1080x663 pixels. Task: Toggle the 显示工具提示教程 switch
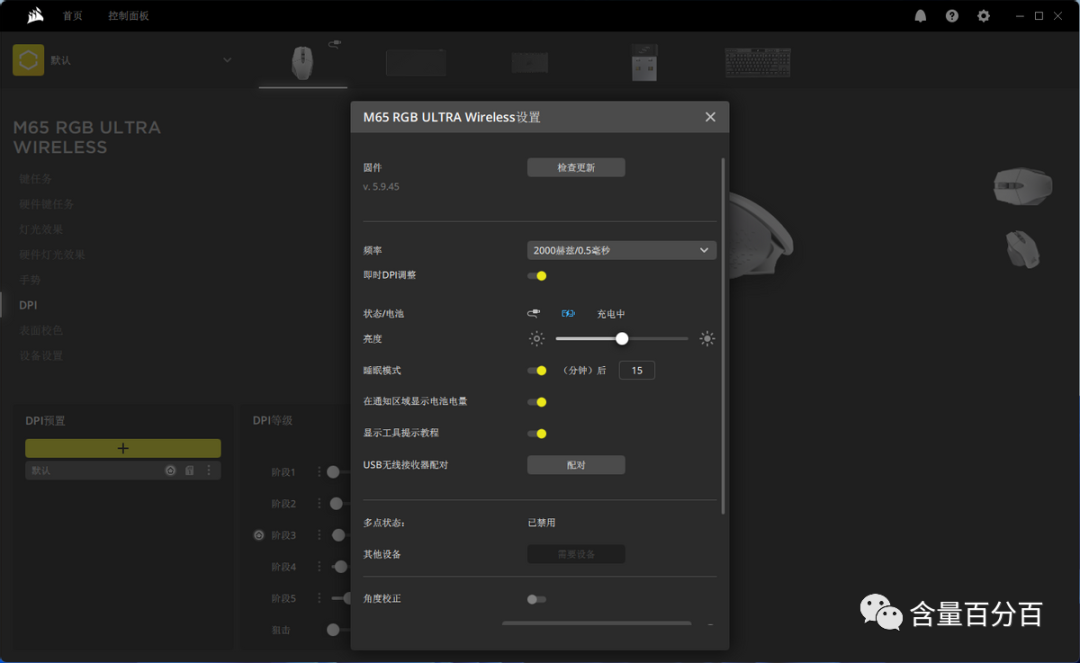[x=537, y=434]
